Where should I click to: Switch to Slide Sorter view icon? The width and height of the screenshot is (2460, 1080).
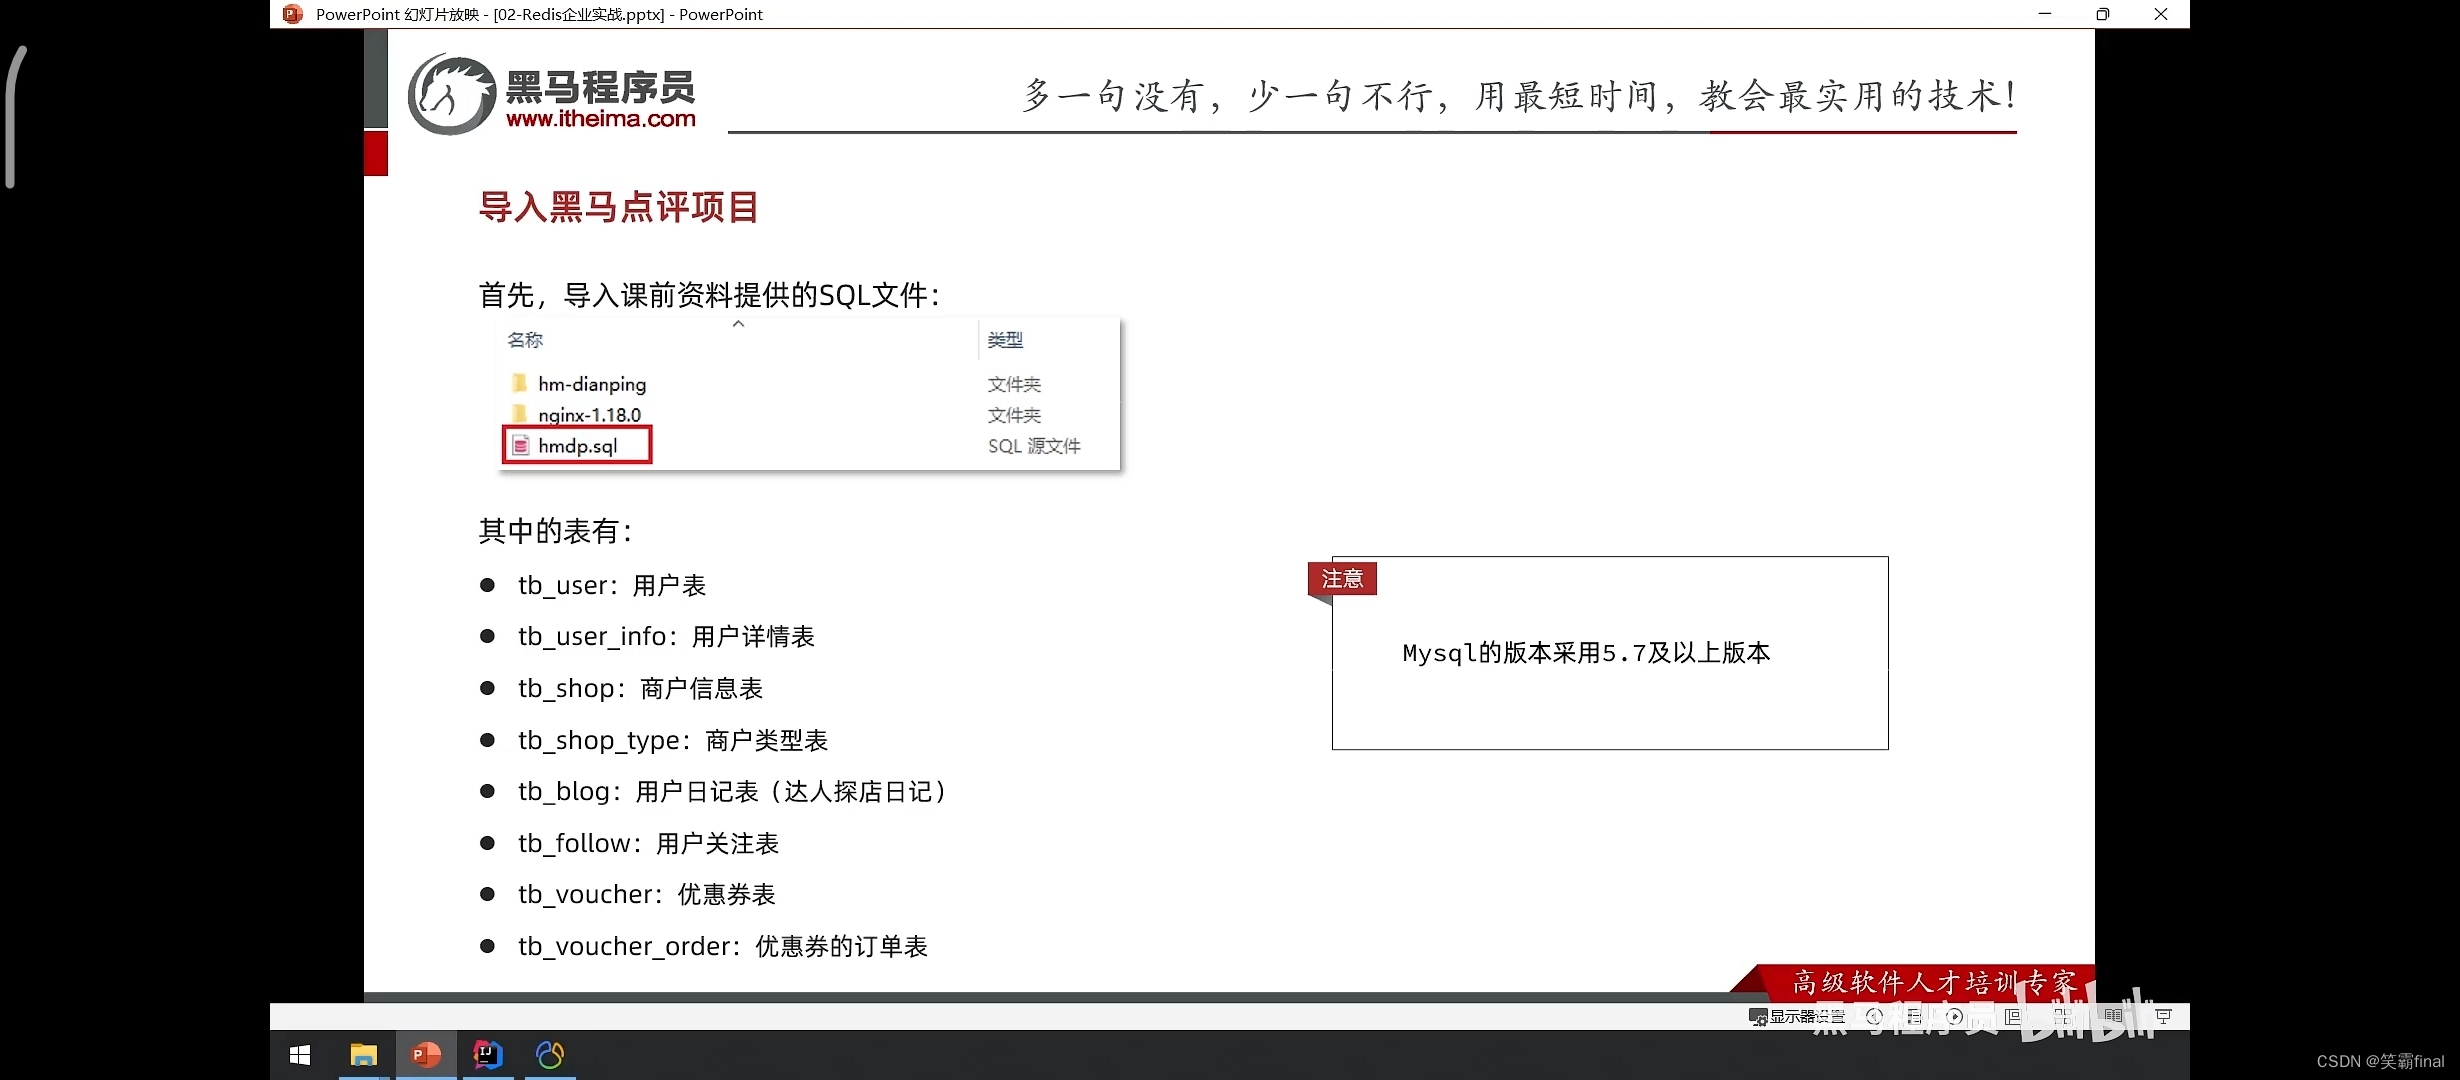coord(2063,1016)
